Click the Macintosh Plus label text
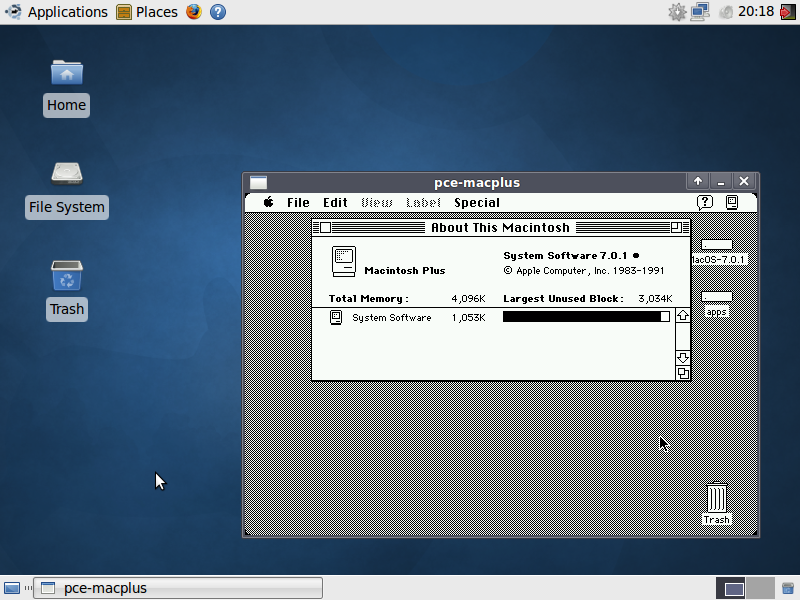Viewport: 800px width, 600px height. tap(405, 271)
